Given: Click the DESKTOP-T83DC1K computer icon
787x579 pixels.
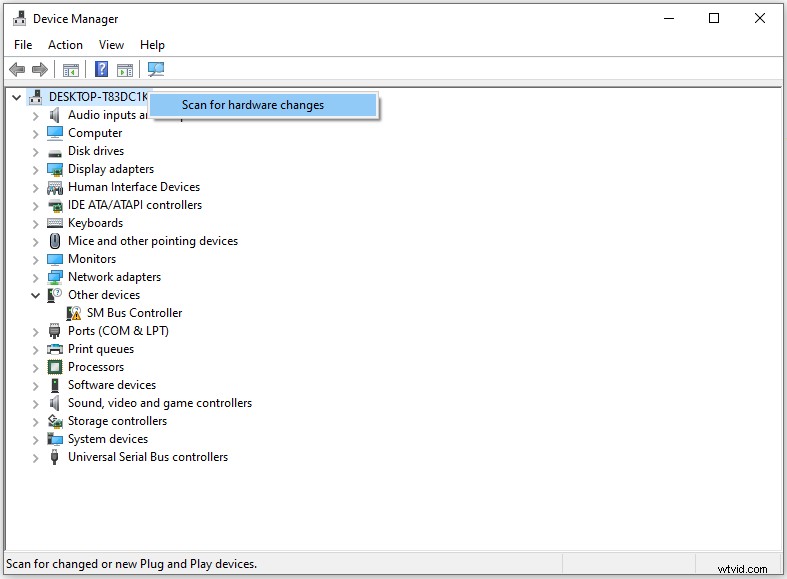Looking at the screenshot, I should coord(35,97).
